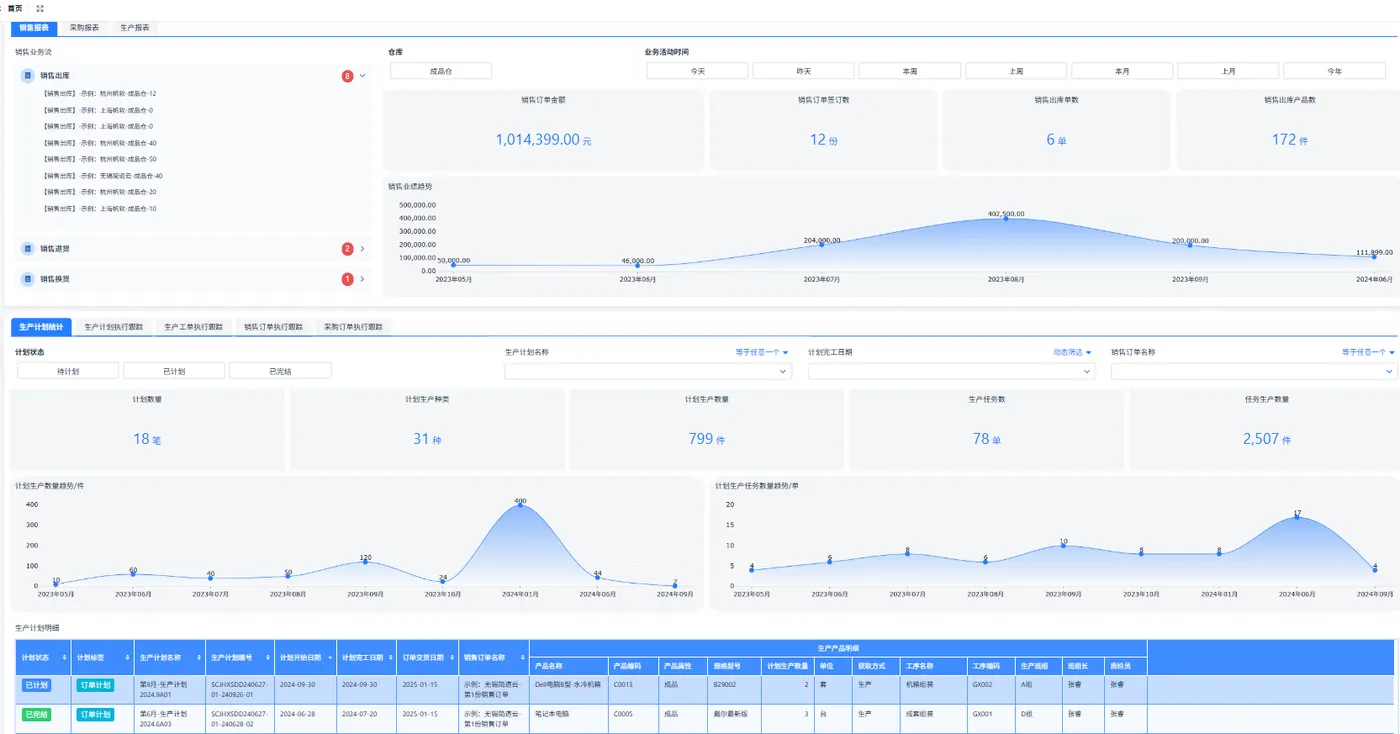
Task: Toggle the 本周 time filter
Action: 910,71
